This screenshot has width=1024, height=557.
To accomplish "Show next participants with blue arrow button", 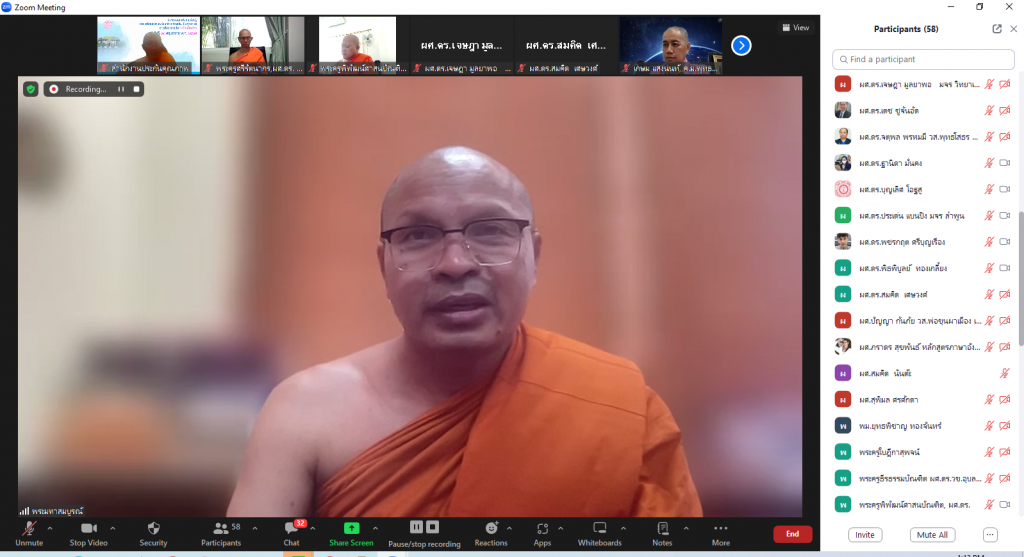I will pyautogui.click(x=741, y=45).
